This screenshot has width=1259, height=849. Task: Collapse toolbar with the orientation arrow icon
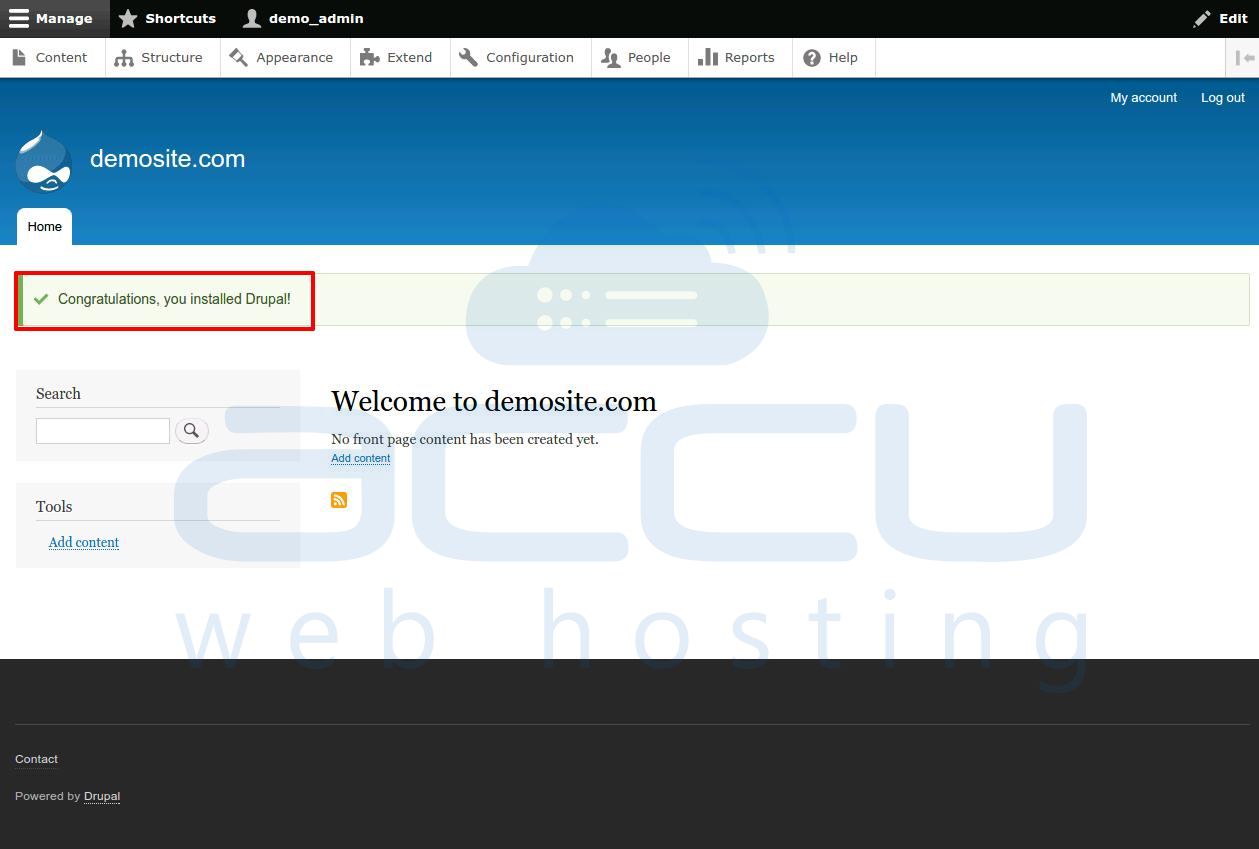1243,57
